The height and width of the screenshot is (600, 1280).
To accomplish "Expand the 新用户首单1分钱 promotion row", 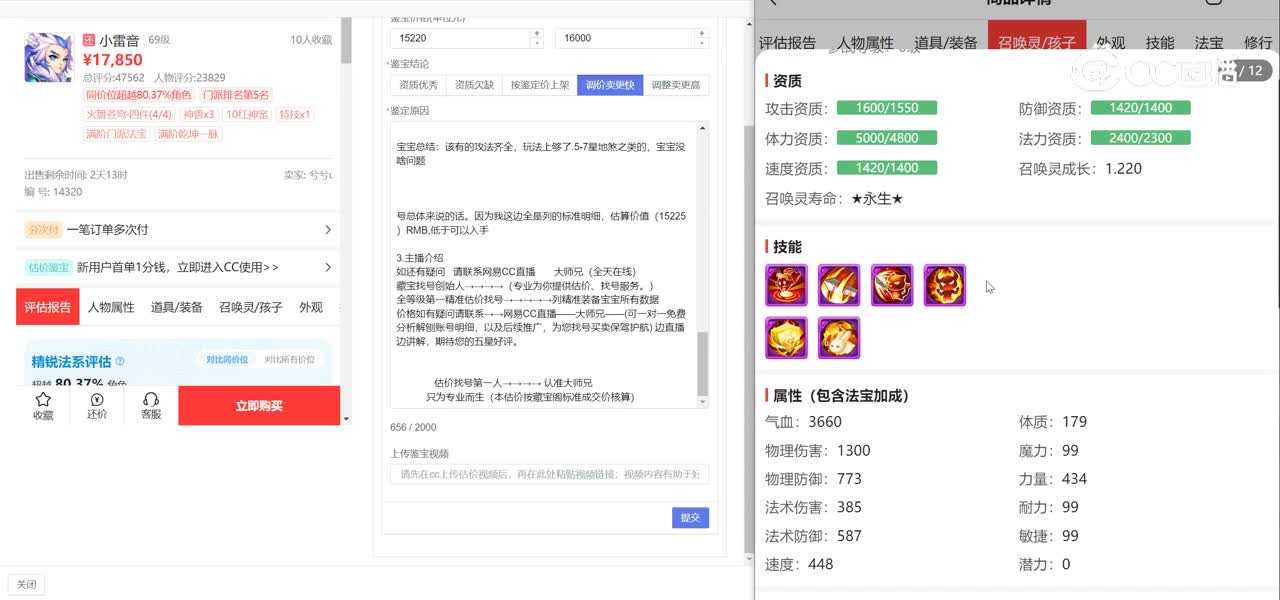I will click(328, 267).
